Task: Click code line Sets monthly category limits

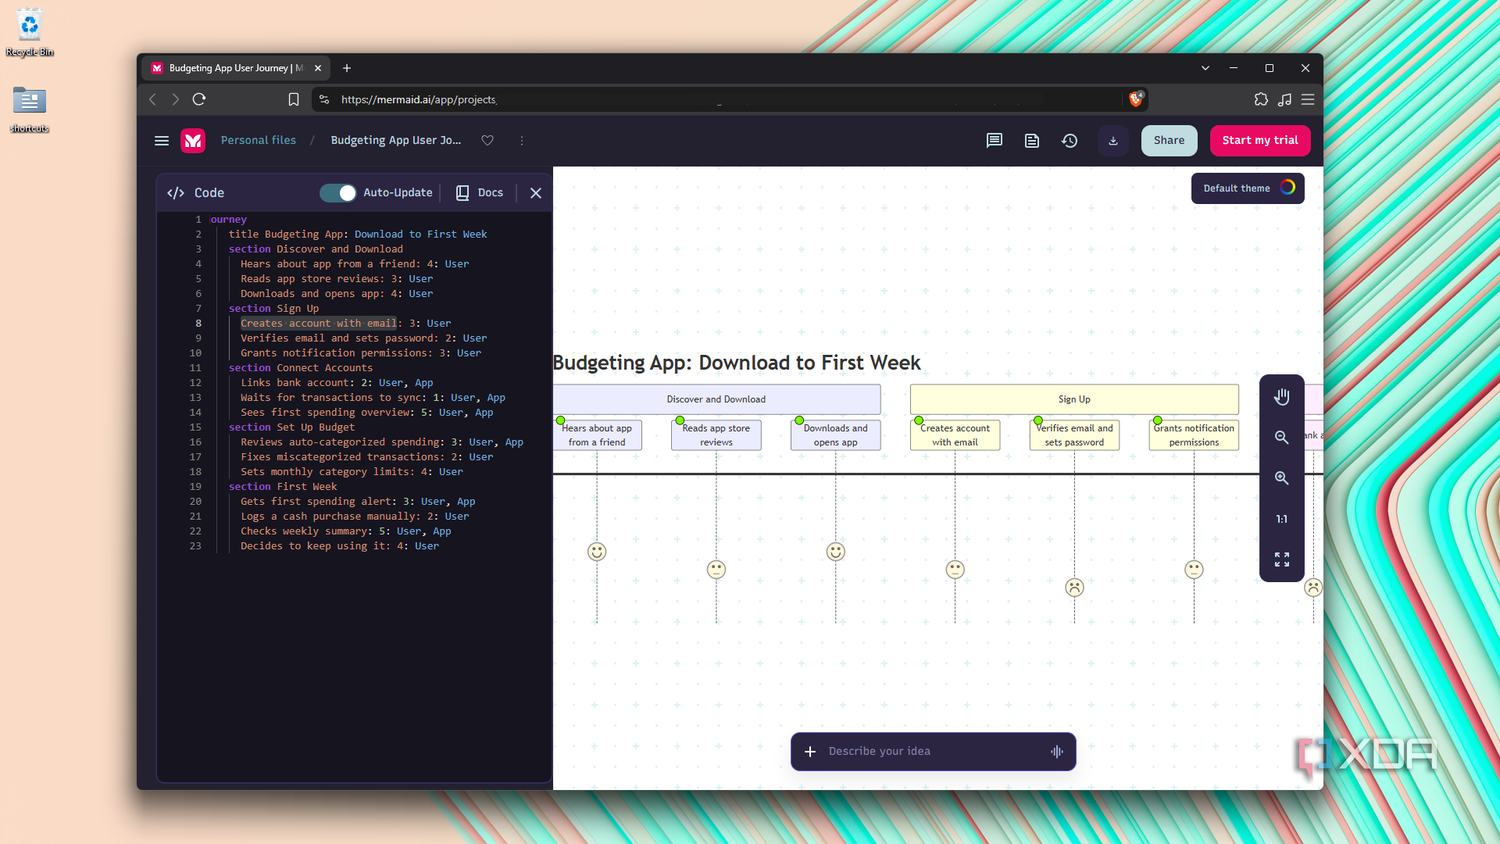Action: (x=351, y=472)
